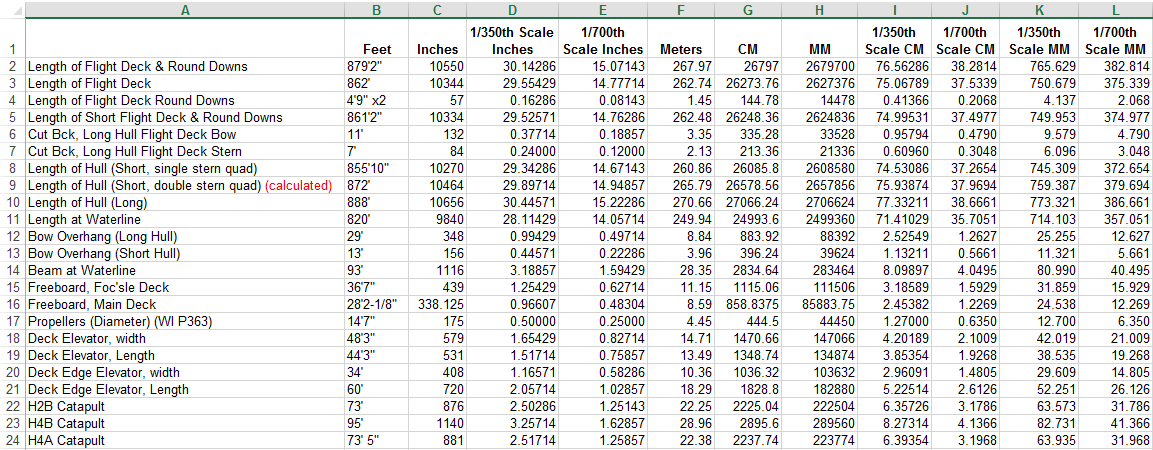Viewport: 1153px width, 450px height.
Task: Click the feet value 879'2"
Action: click(377, 67)
